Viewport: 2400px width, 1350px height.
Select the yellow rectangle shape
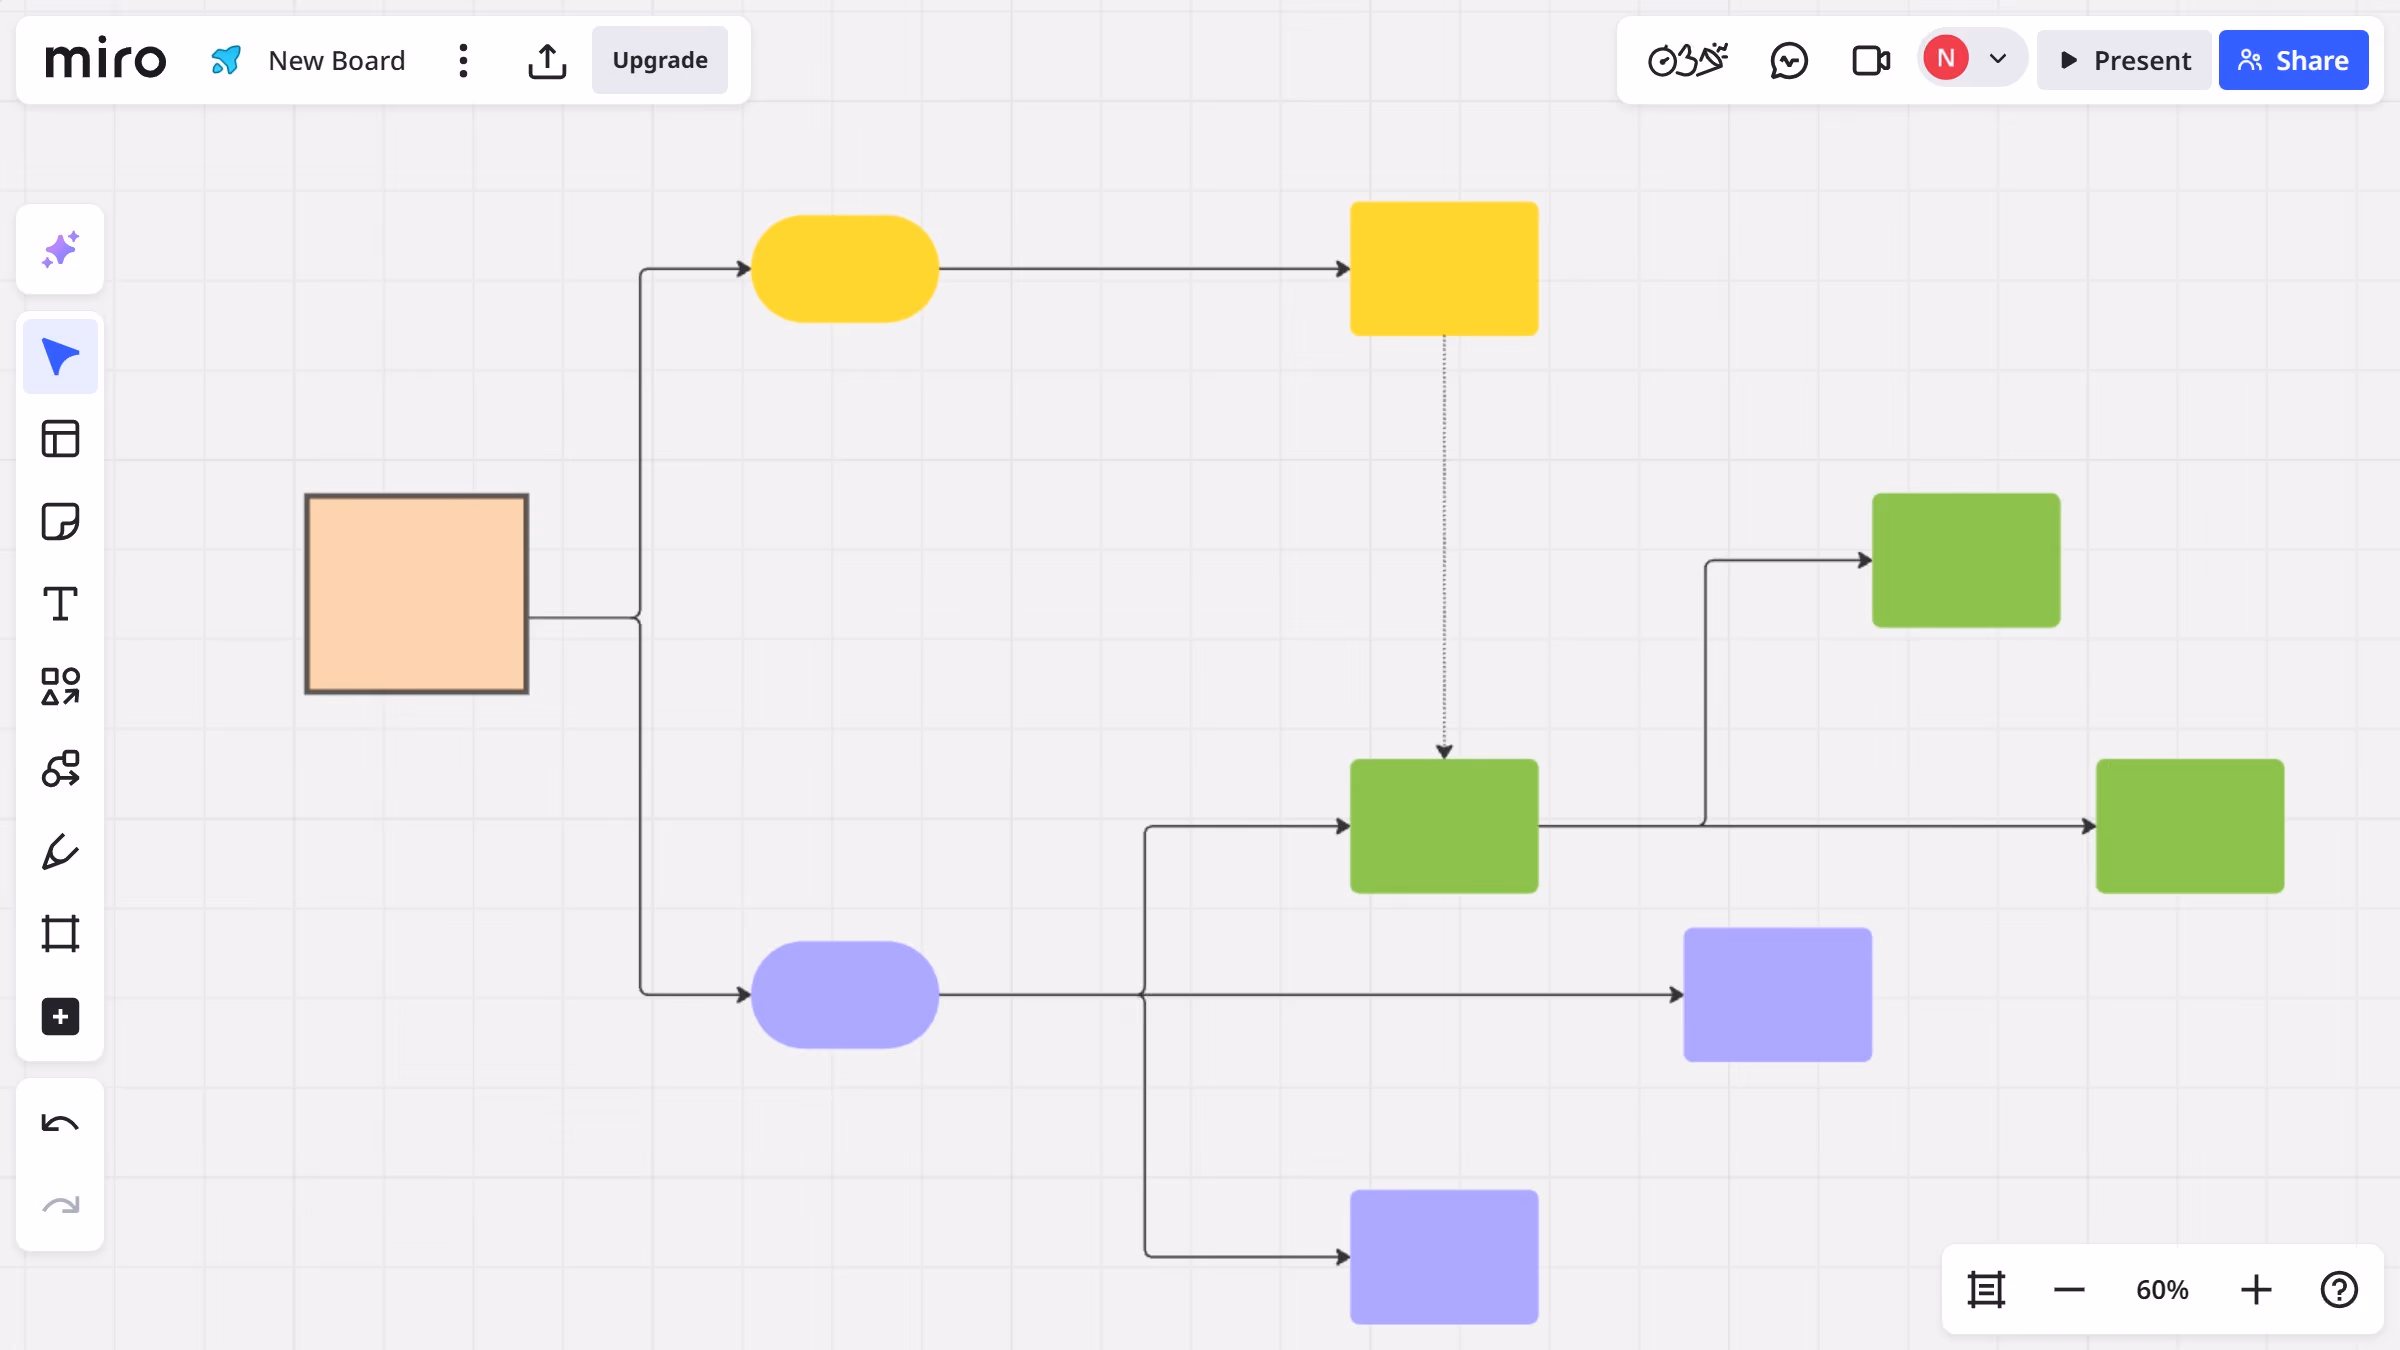(x=1444, y=268)
